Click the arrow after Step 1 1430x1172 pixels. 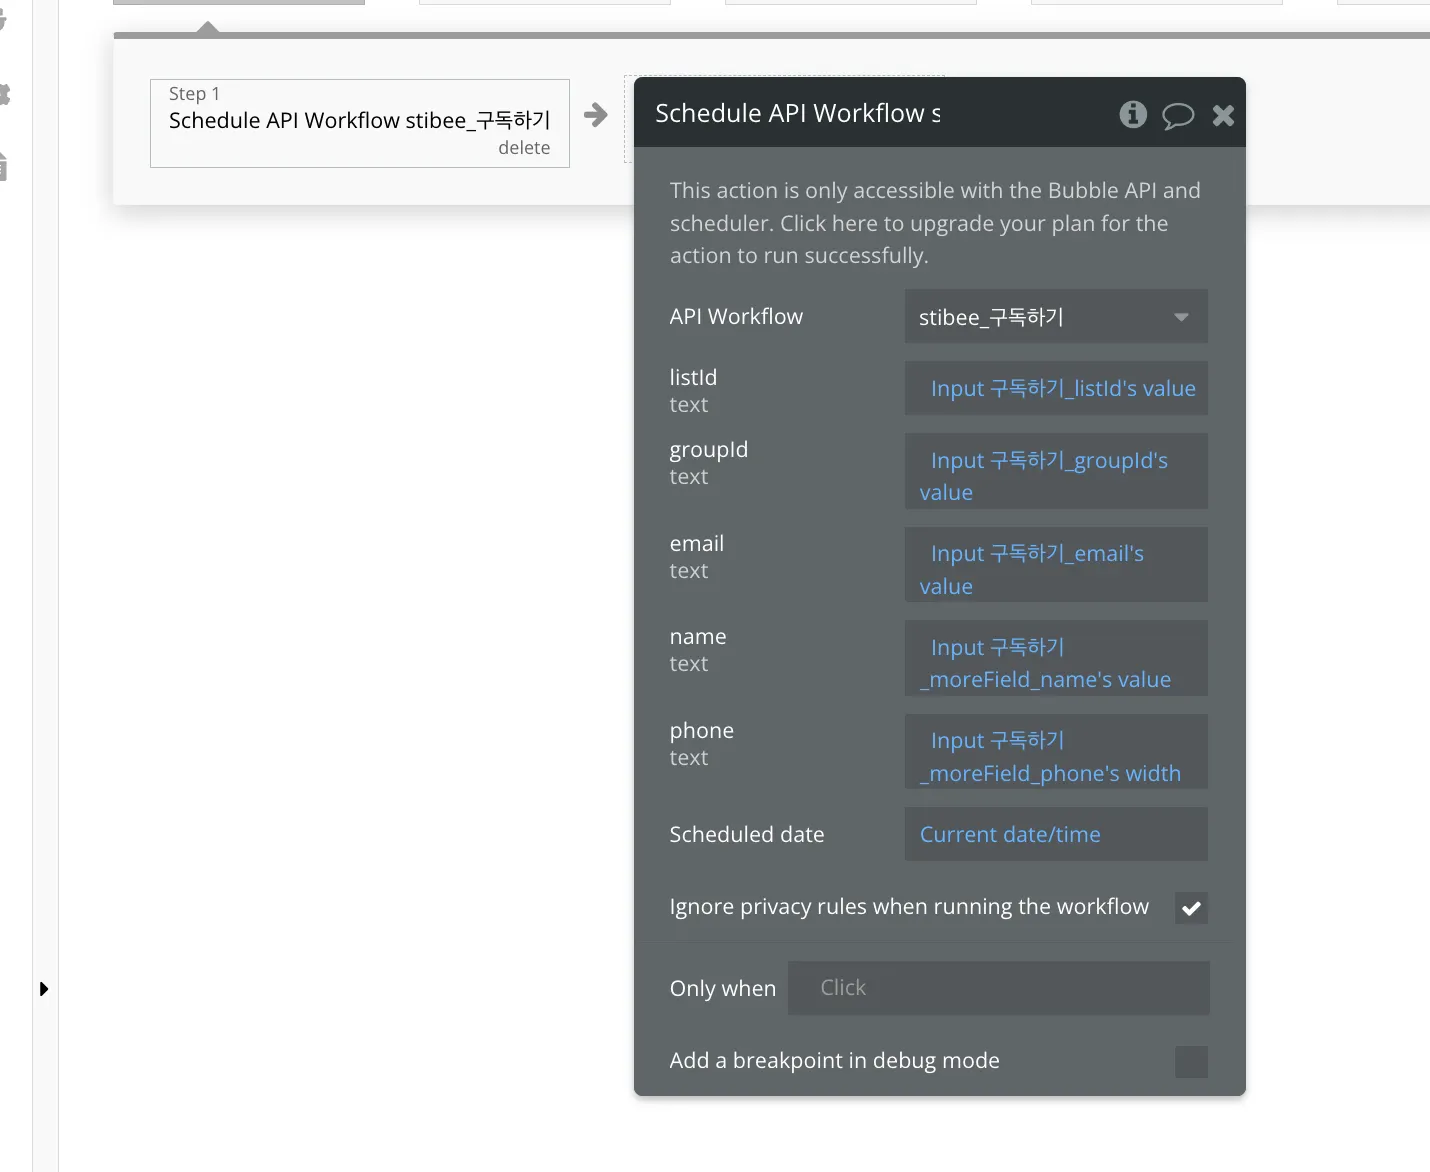click(596, 115)
